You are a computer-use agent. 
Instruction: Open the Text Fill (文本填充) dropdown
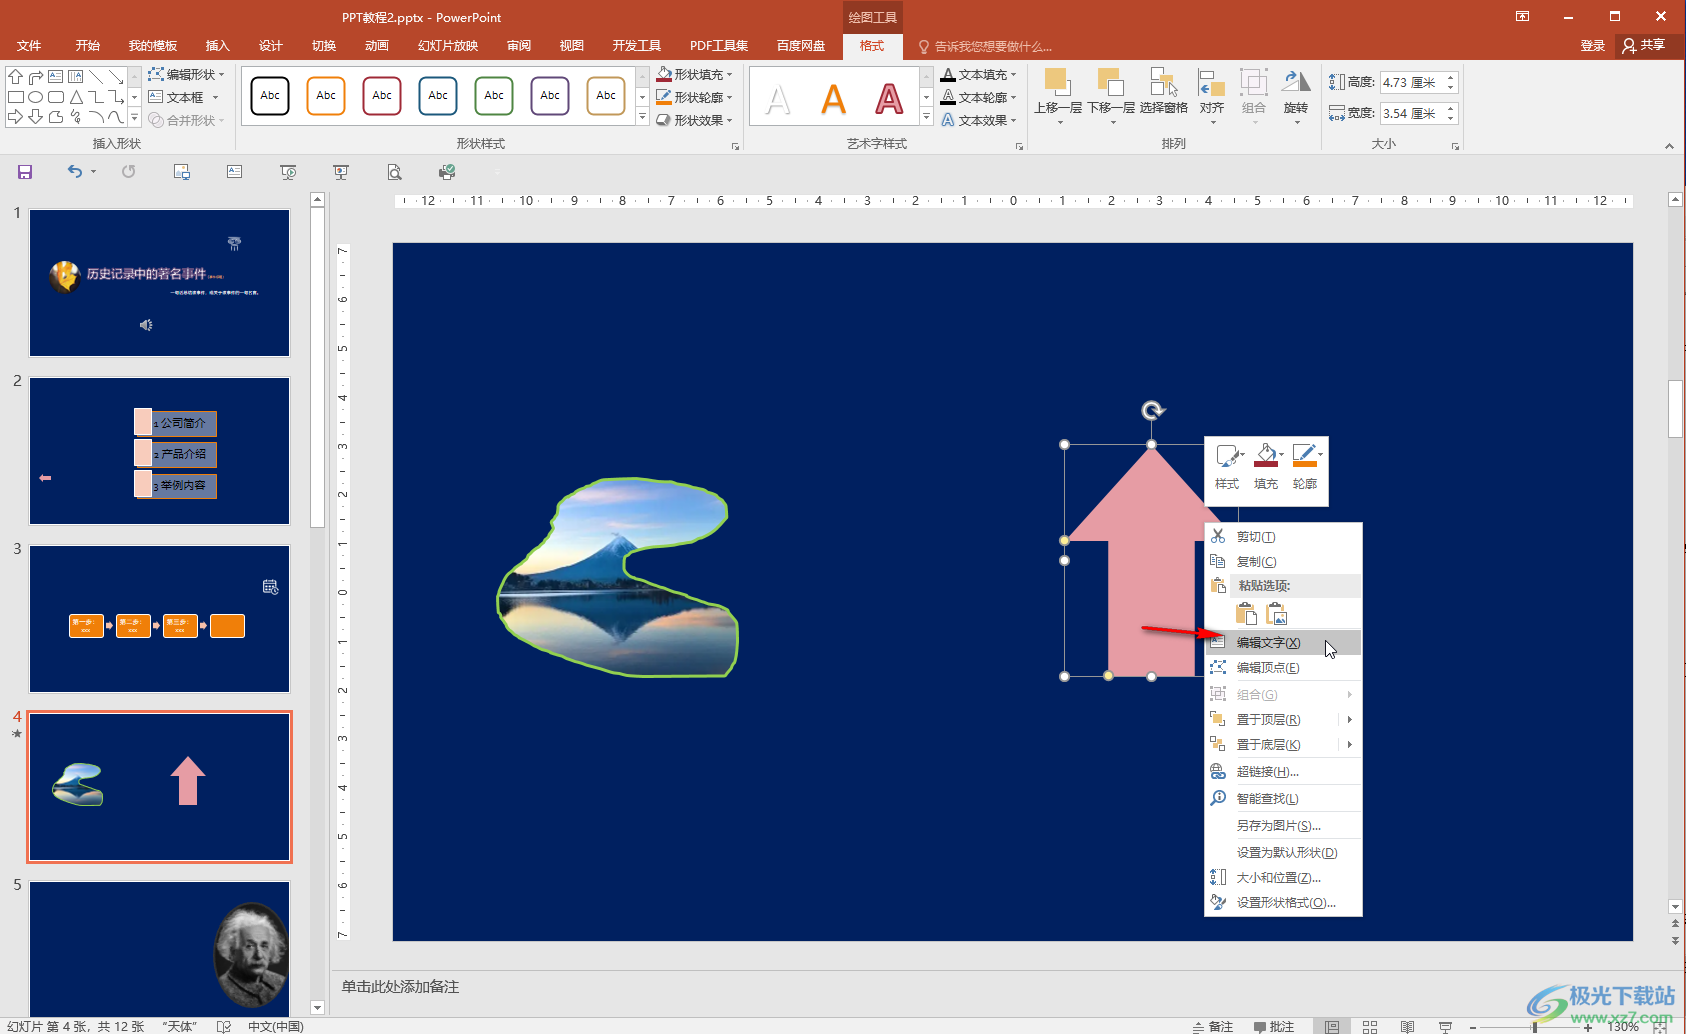[x=979, y=74]
